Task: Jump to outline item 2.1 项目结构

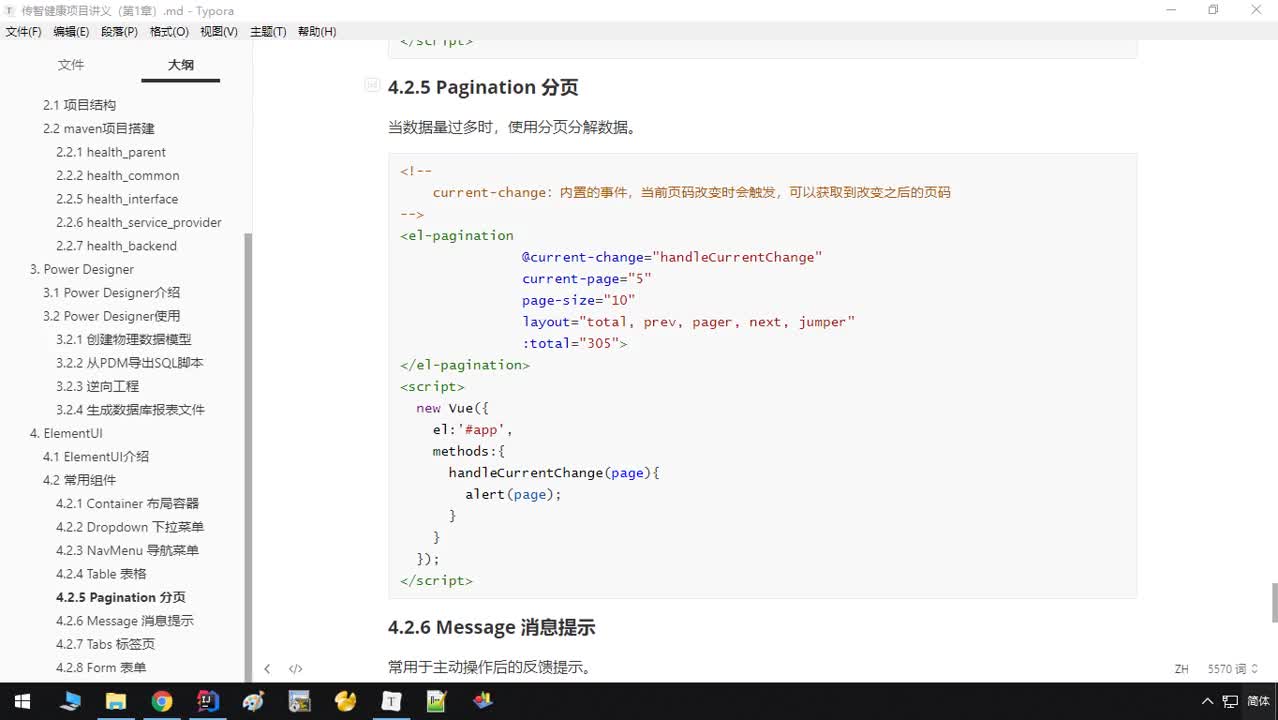Action: (80, 105)
